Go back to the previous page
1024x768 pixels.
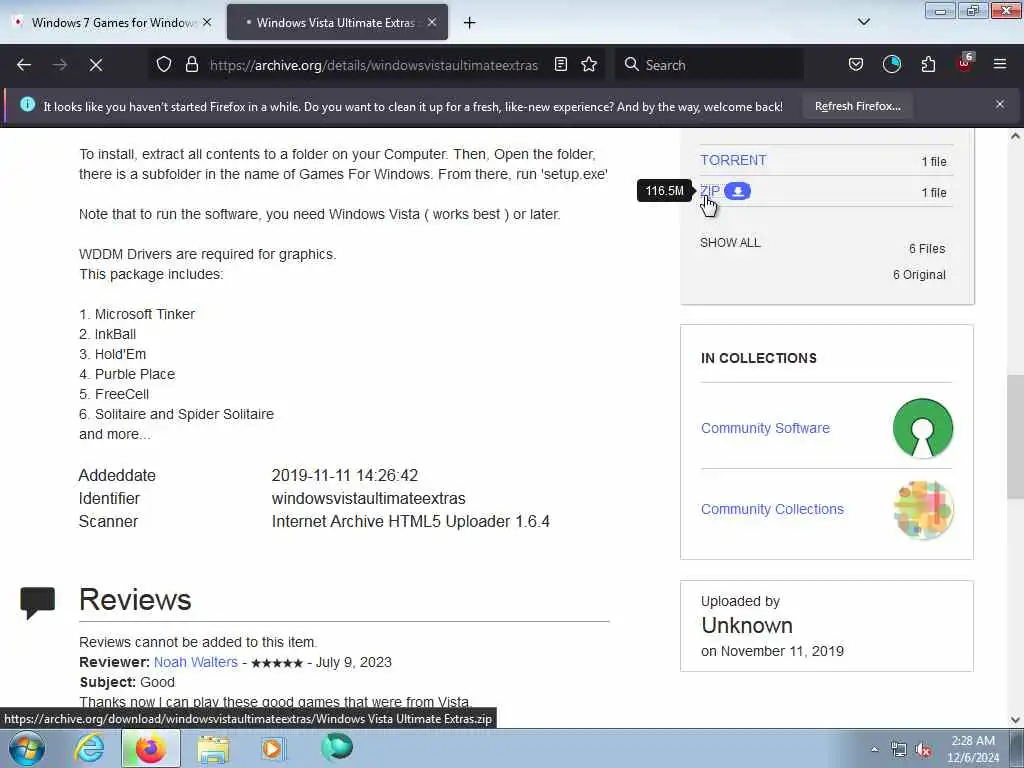[24, 65]
